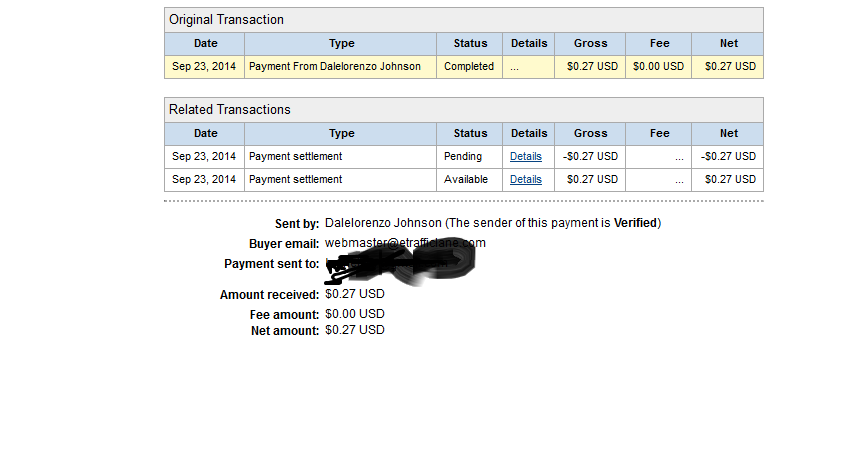Open Details link for Pending payment settlement

click(x=525, y=156)
